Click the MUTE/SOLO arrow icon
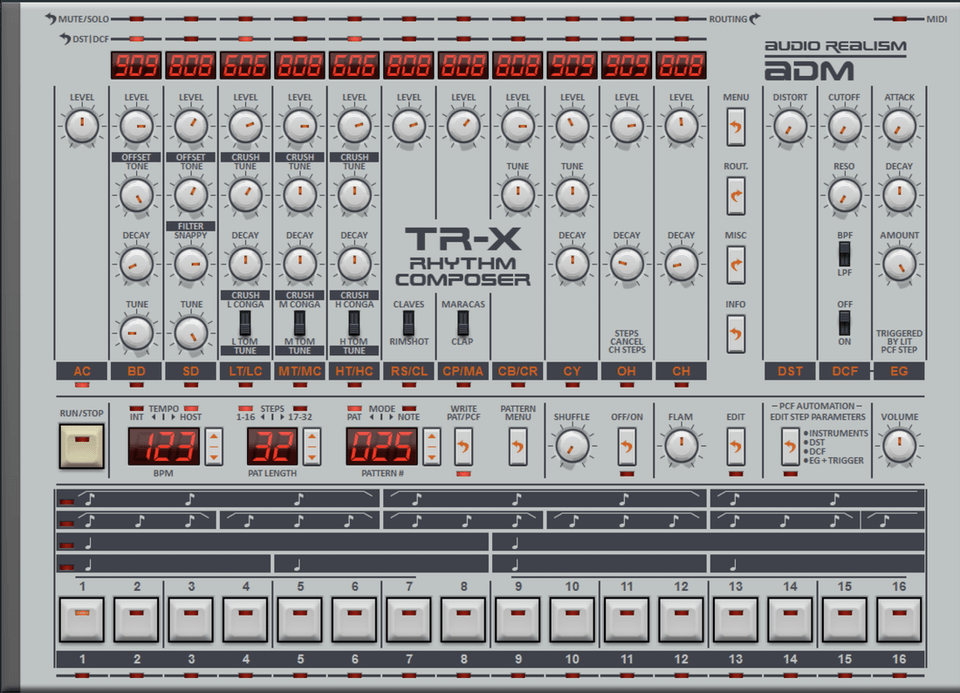960x693 pixels. (50, 18)
